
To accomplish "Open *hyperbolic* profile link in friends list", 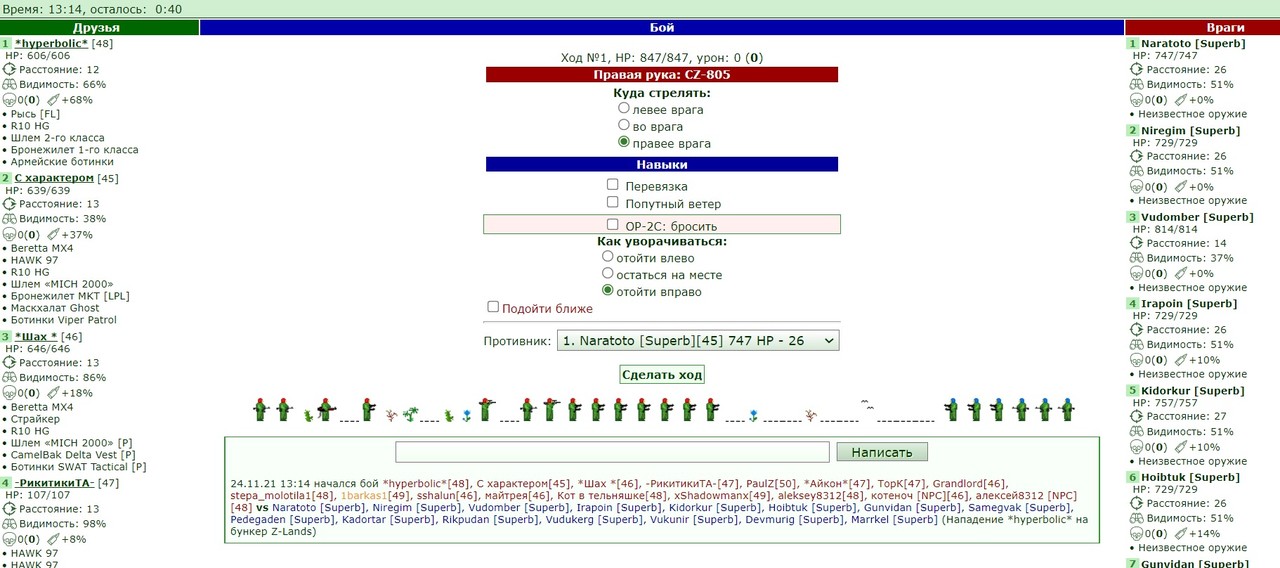I will (52, 44).
